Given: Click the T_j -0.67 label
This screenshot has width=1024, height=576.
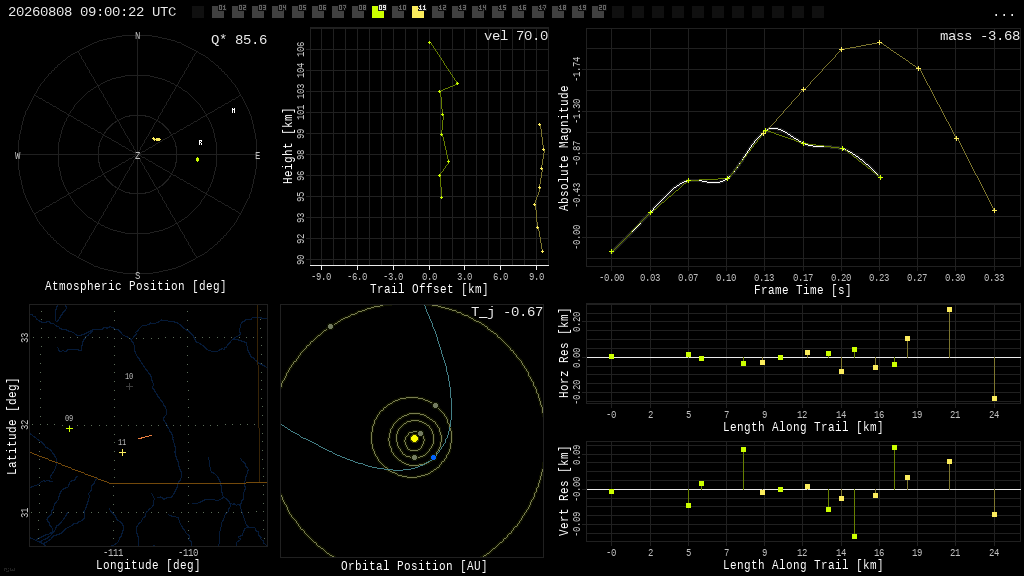Looking at the screenshot, I should point(507,312).
